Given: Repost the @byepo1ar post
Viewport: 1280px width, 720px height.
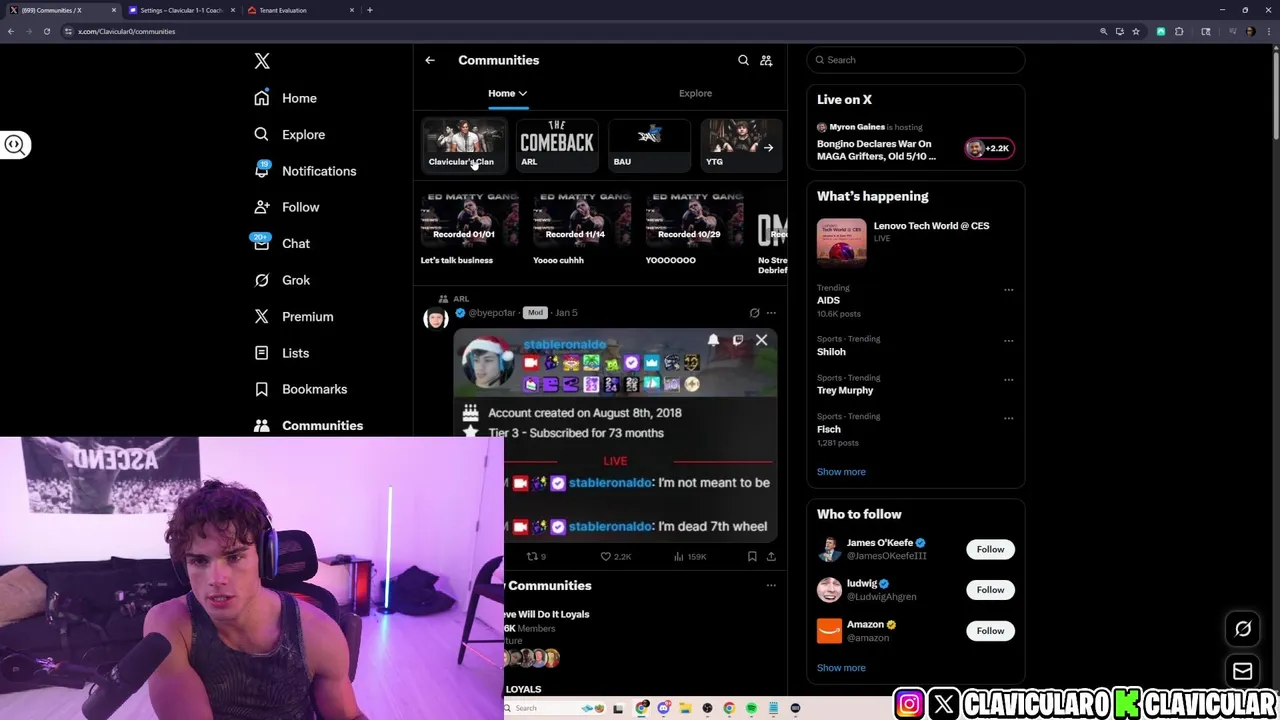Looking at the screenshot, I should pos(537,556).
